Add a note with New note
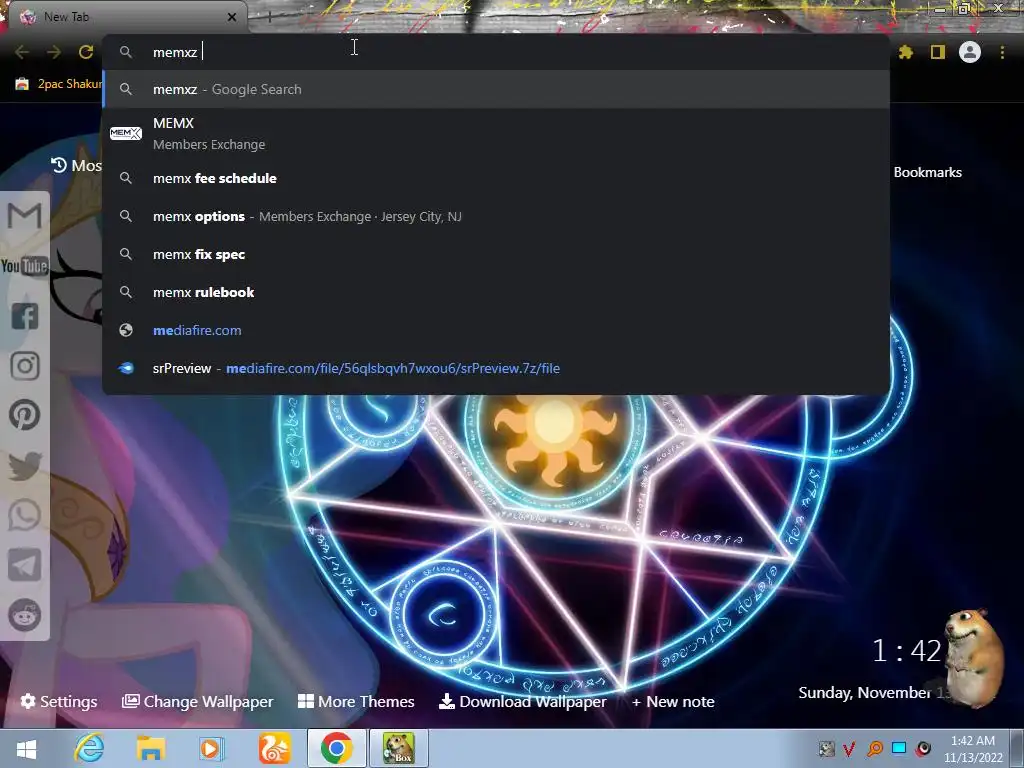This screenshot has width=1024, height=768. click(x=673, y=701)
